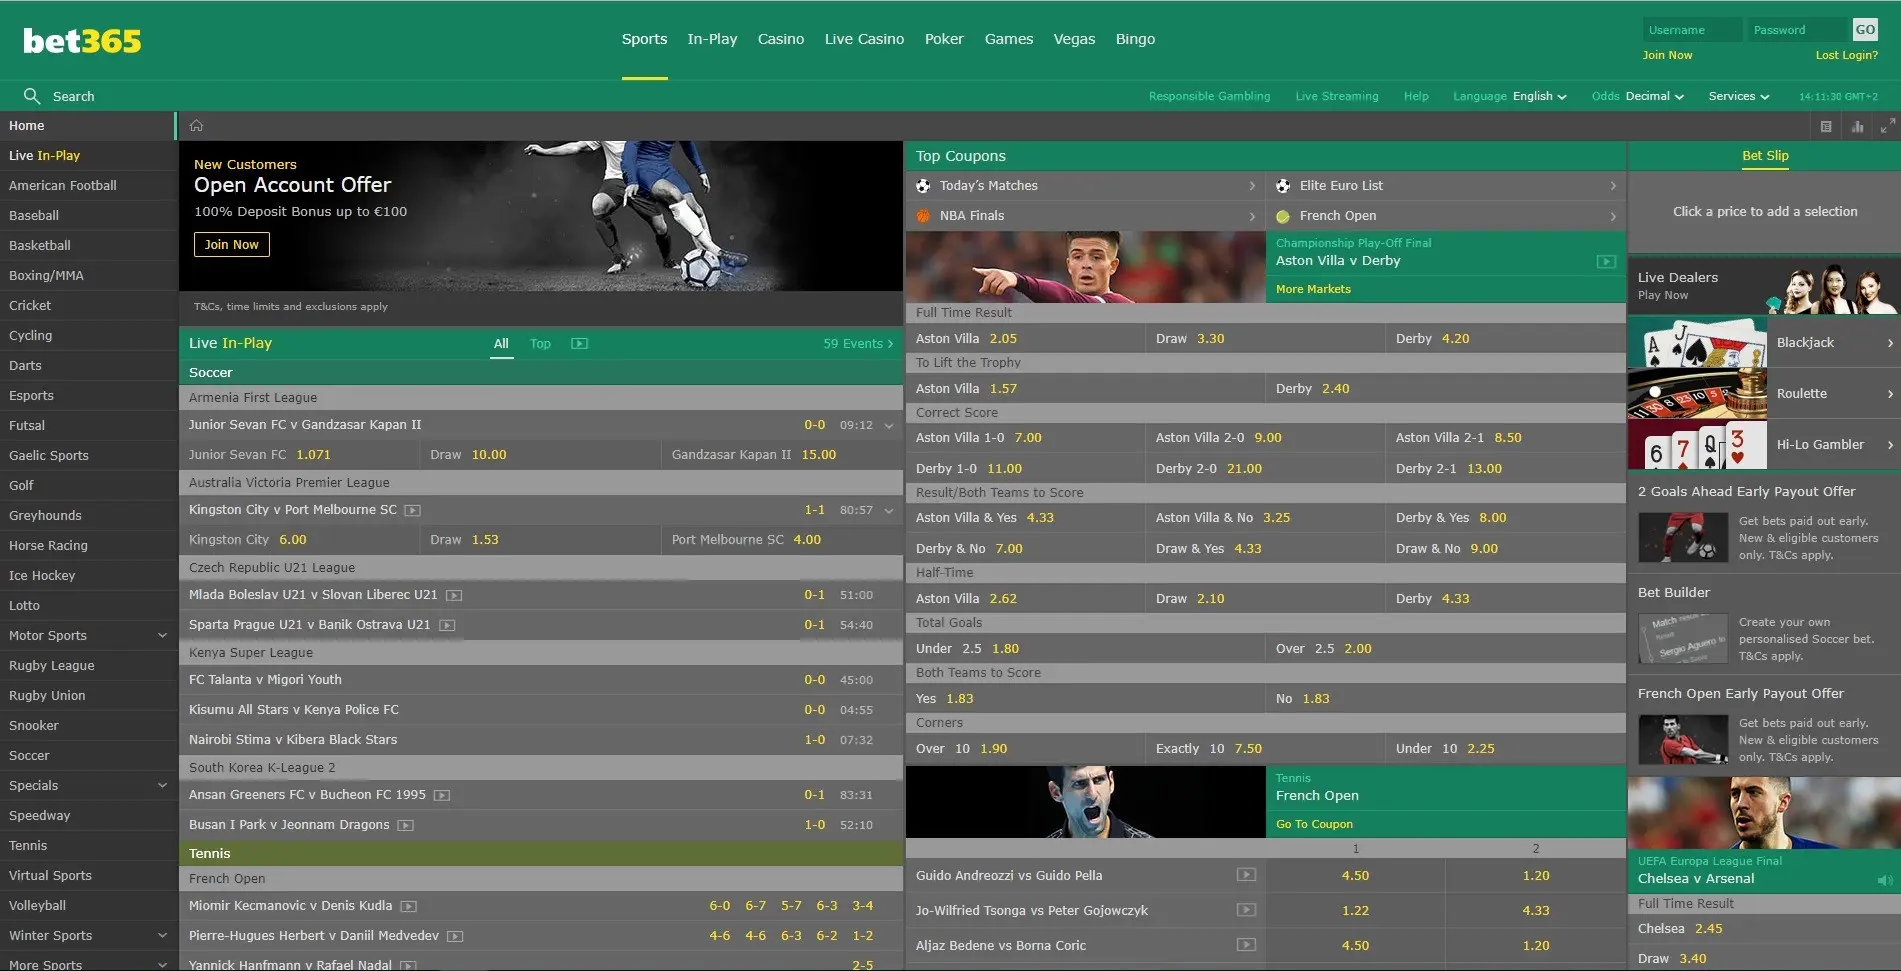The image size is (1901, 971).
Task: Expand Specials in the sidebar
Action: tap(162, 785)
